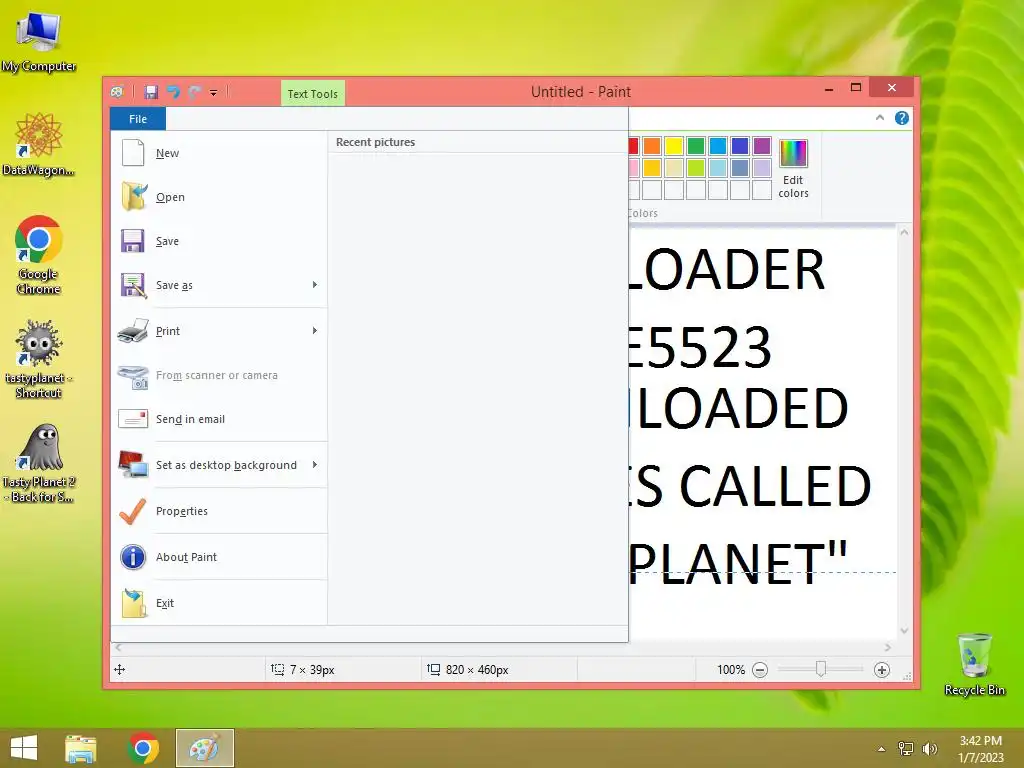
Task: Click the zoom out minus button
Action: click(760, 670)
